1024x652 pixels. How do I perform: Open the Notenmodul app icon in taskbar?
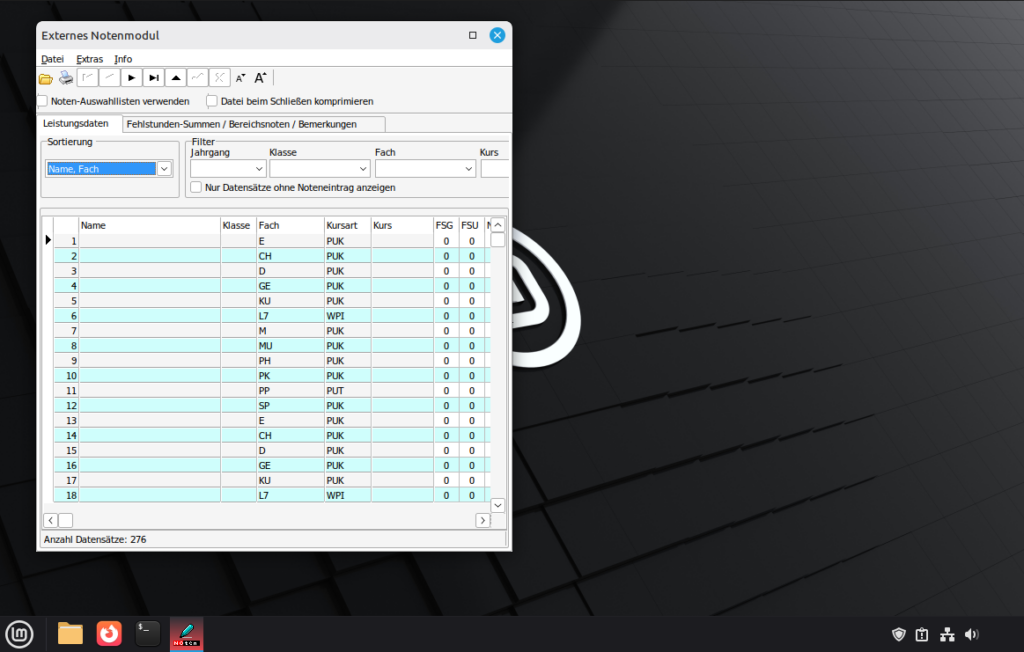click(x=186, y=633)
